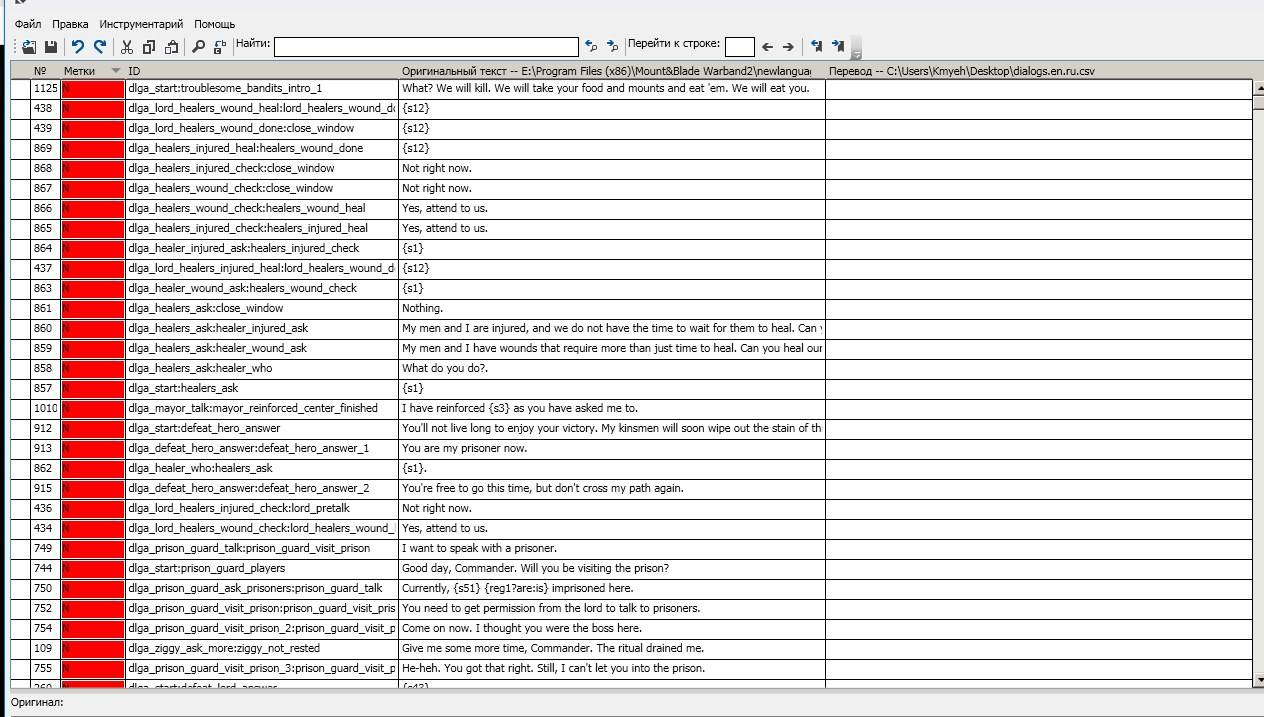The width and height of the screenshot is (1264, 717).
Task: Click translation cell for dlga_start:prison_guard_players row
Action: tap(1038, 568)
